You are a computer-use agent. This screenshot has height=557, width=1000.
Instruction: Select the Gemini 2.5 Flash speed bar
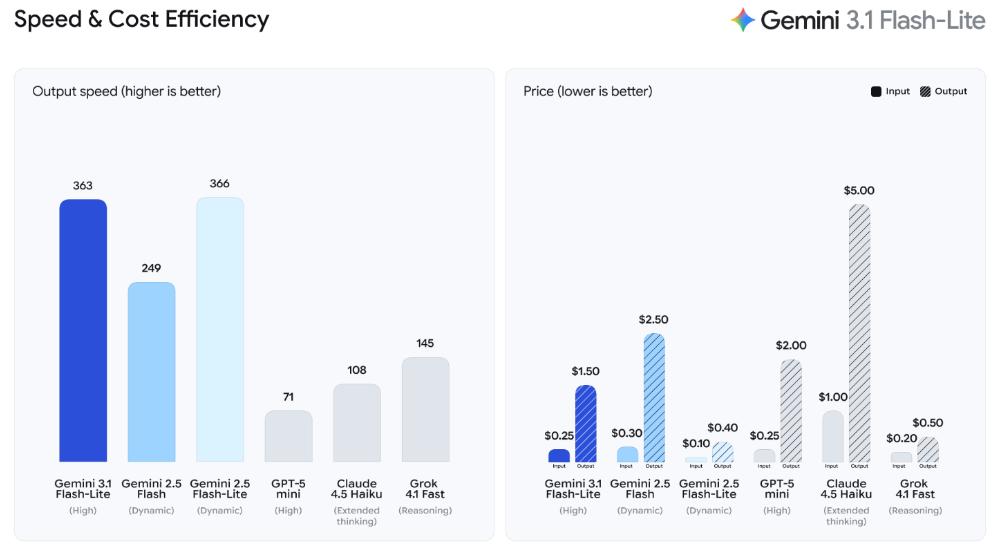151,372
